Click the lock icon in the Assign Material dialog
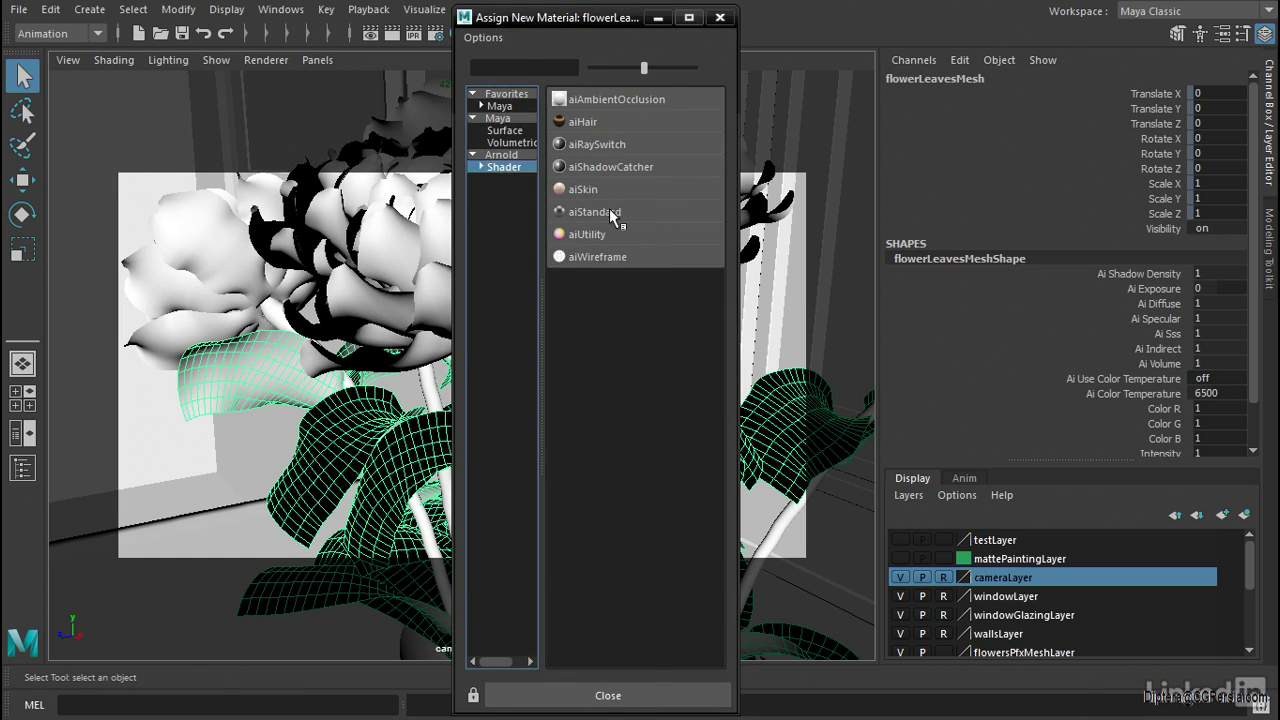 473,695
